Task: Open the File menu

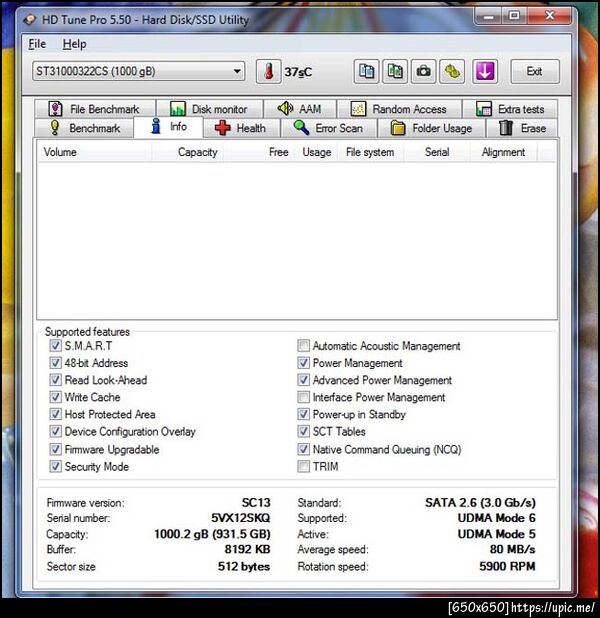Action: click(37, 44)
